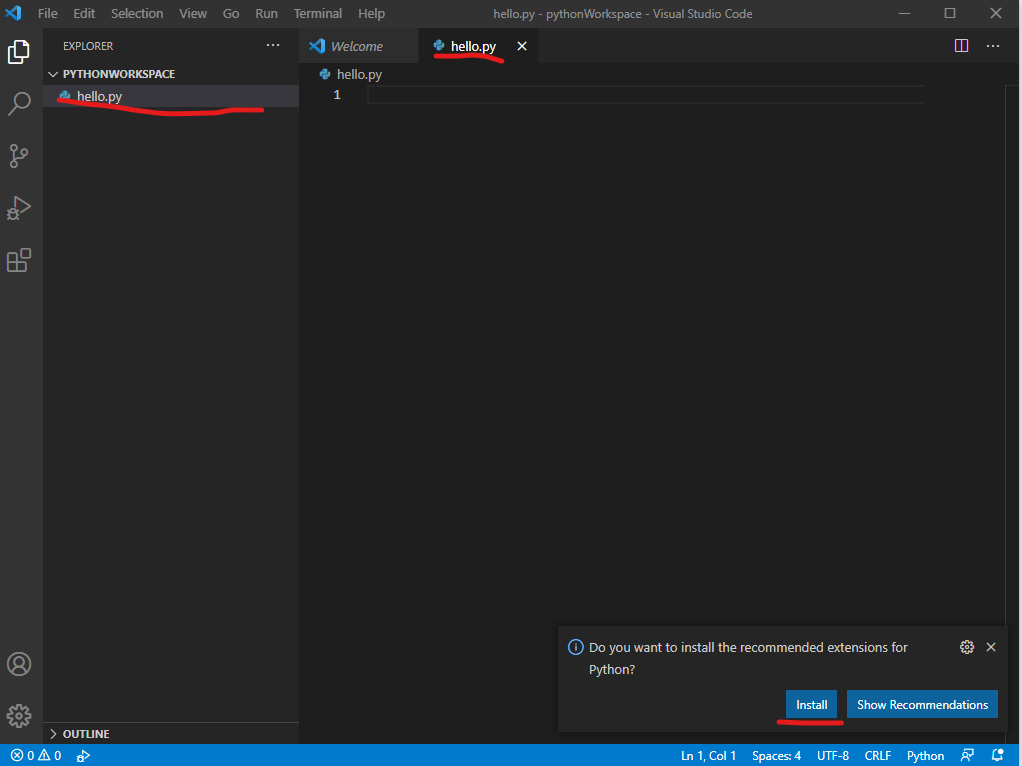Maximize the Visual Studio Code window
This screenshot has width=1022, height=766.
(x=950, y=13)
